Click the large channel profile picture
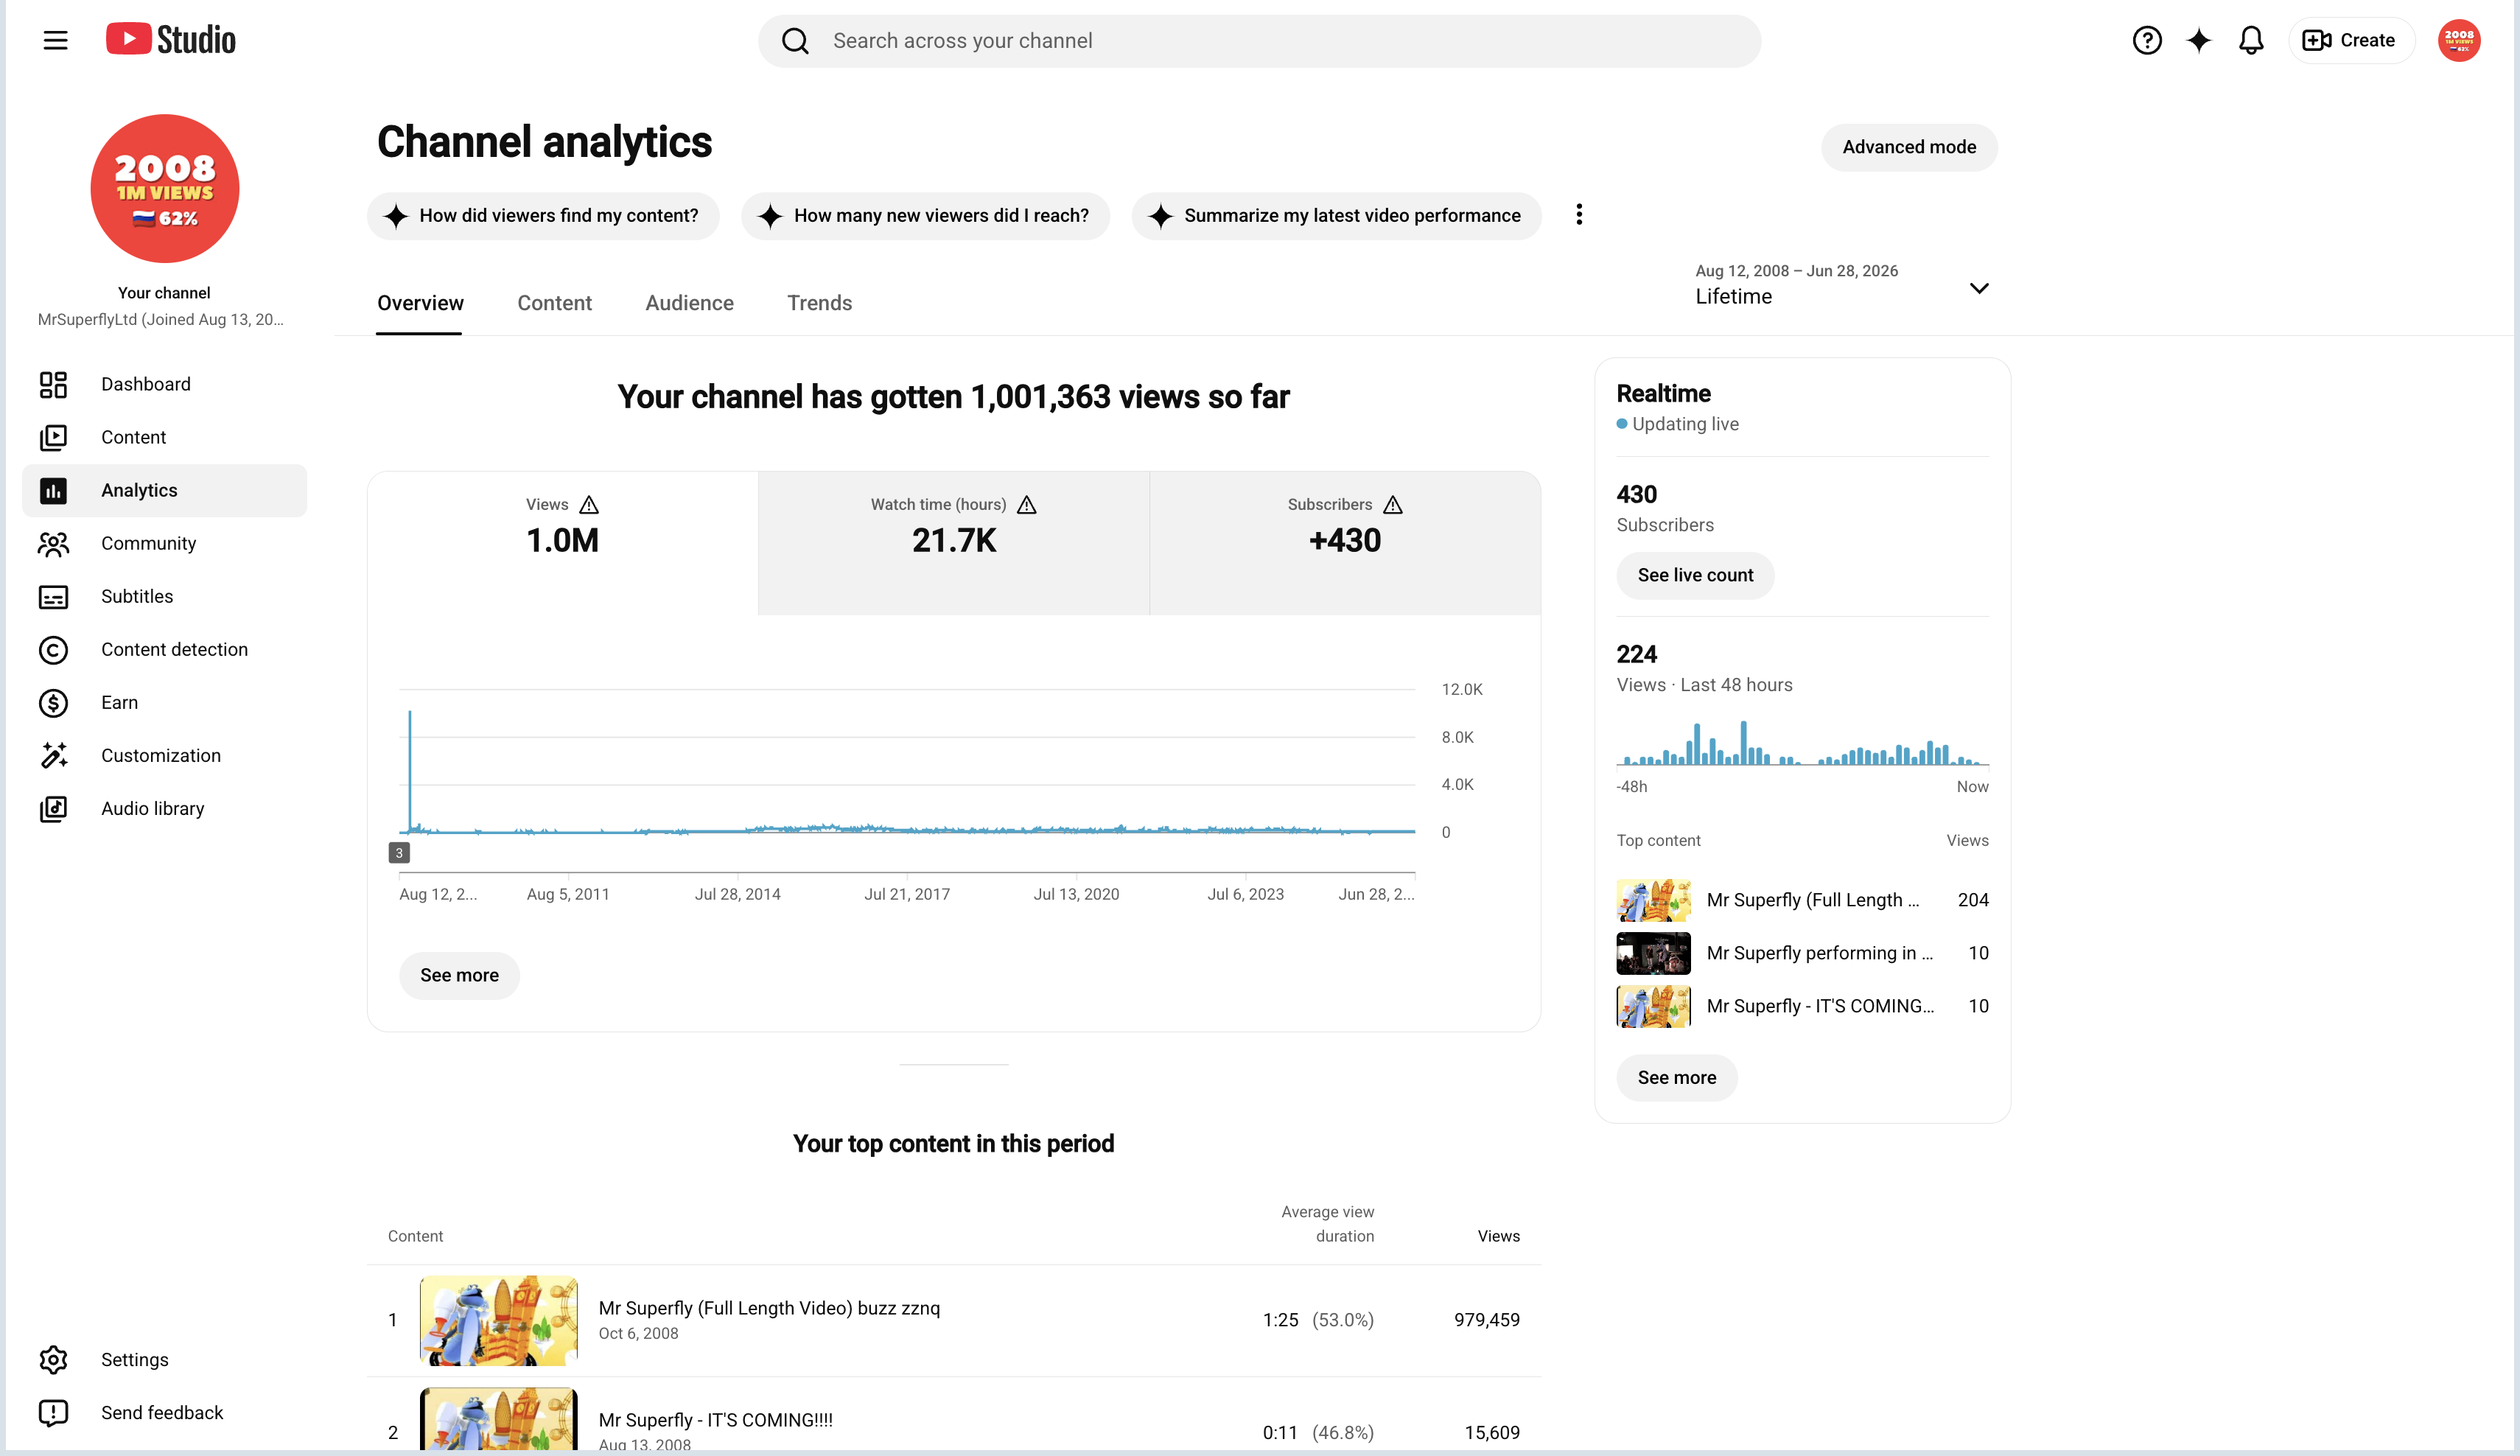 [x=165, y=188]
